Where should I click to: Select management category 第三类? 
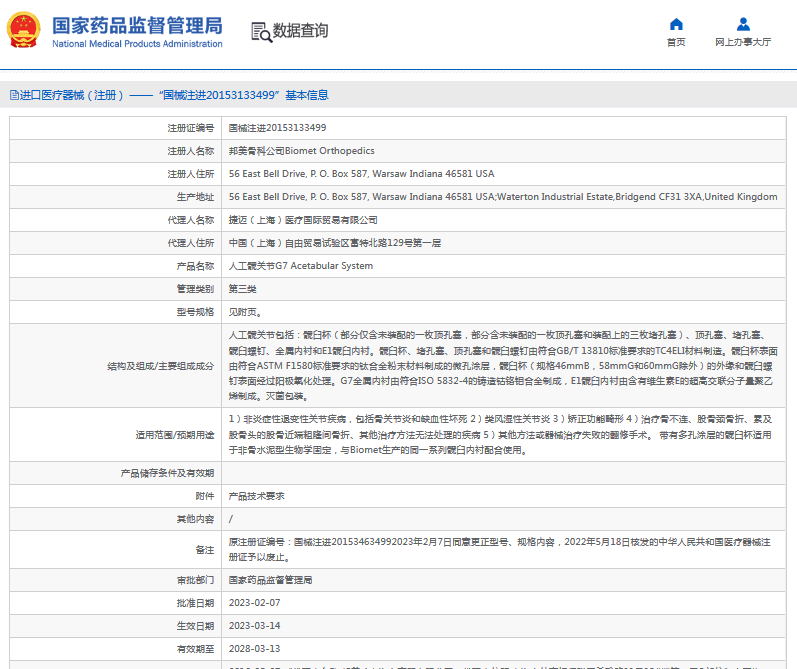(x=242, y=289)
